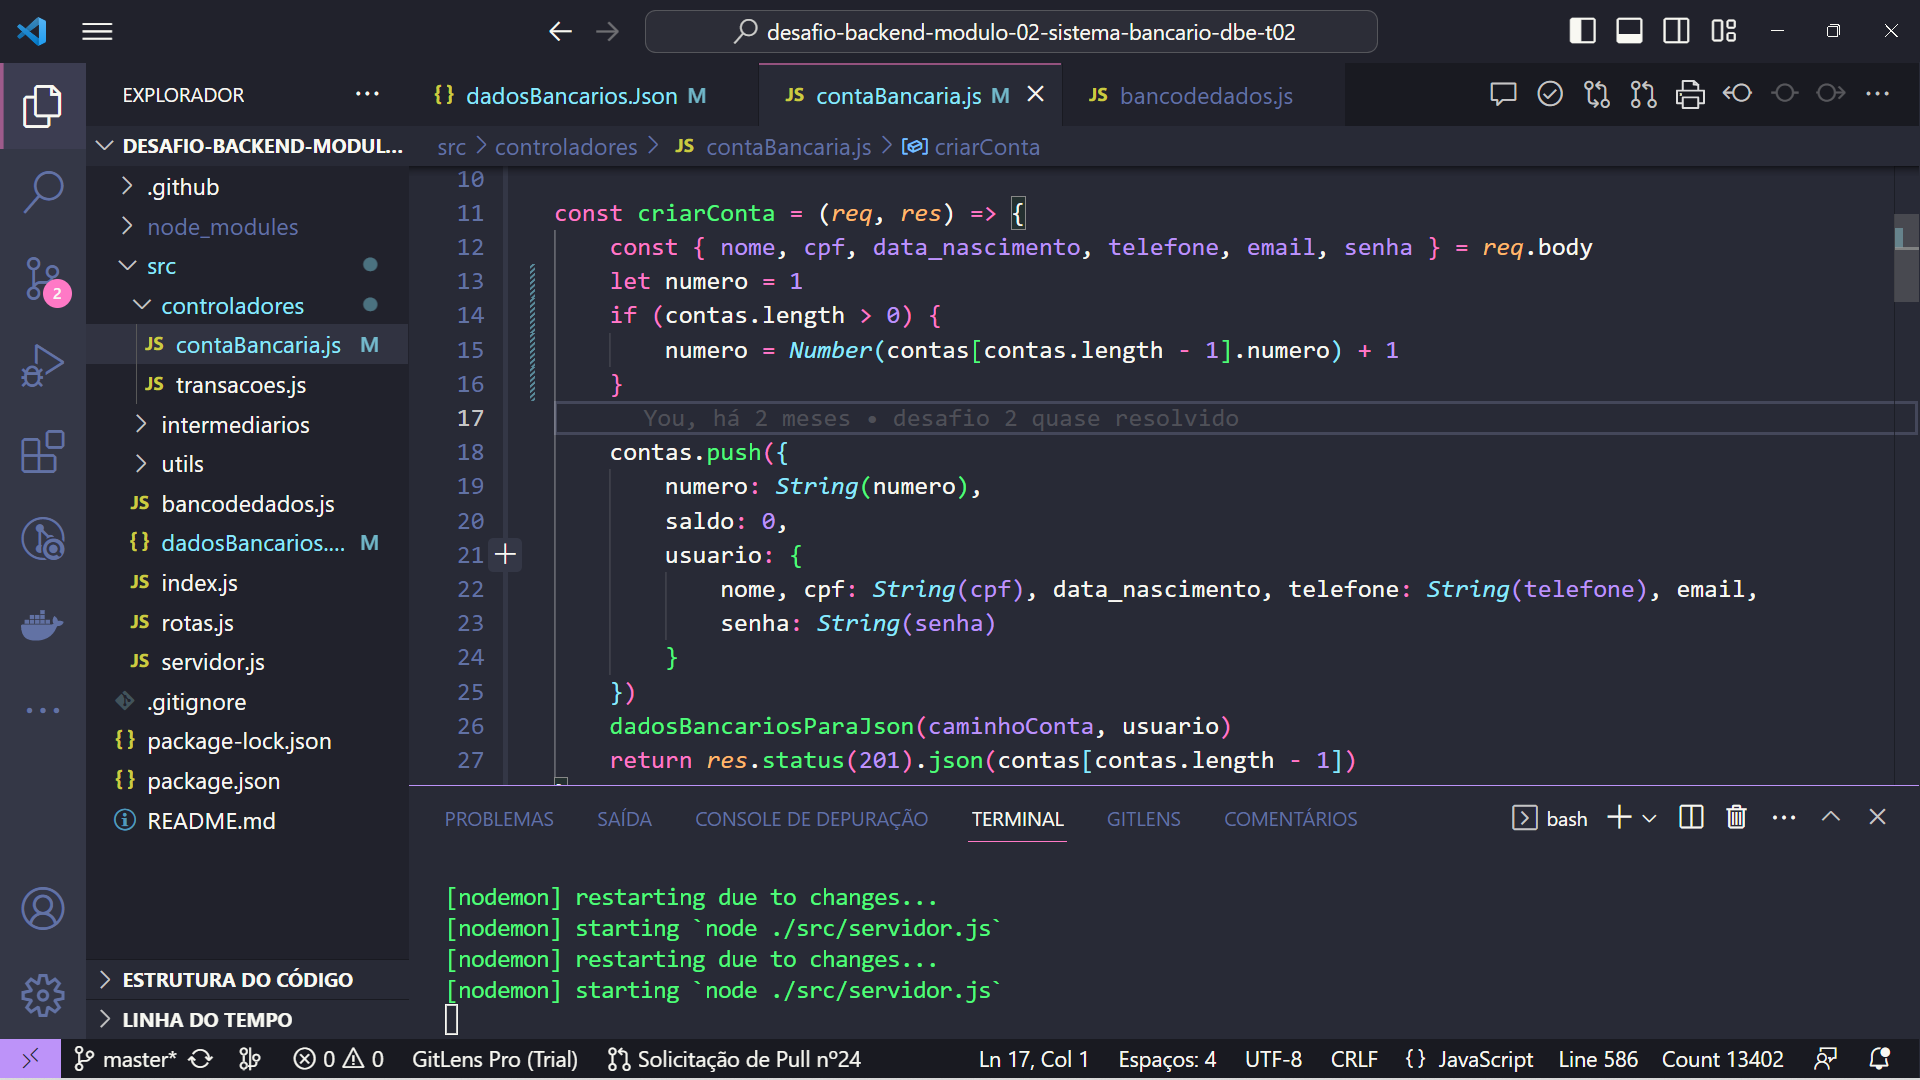
Task: Open the PROBLEMAS panel tab
Action: 499,818
